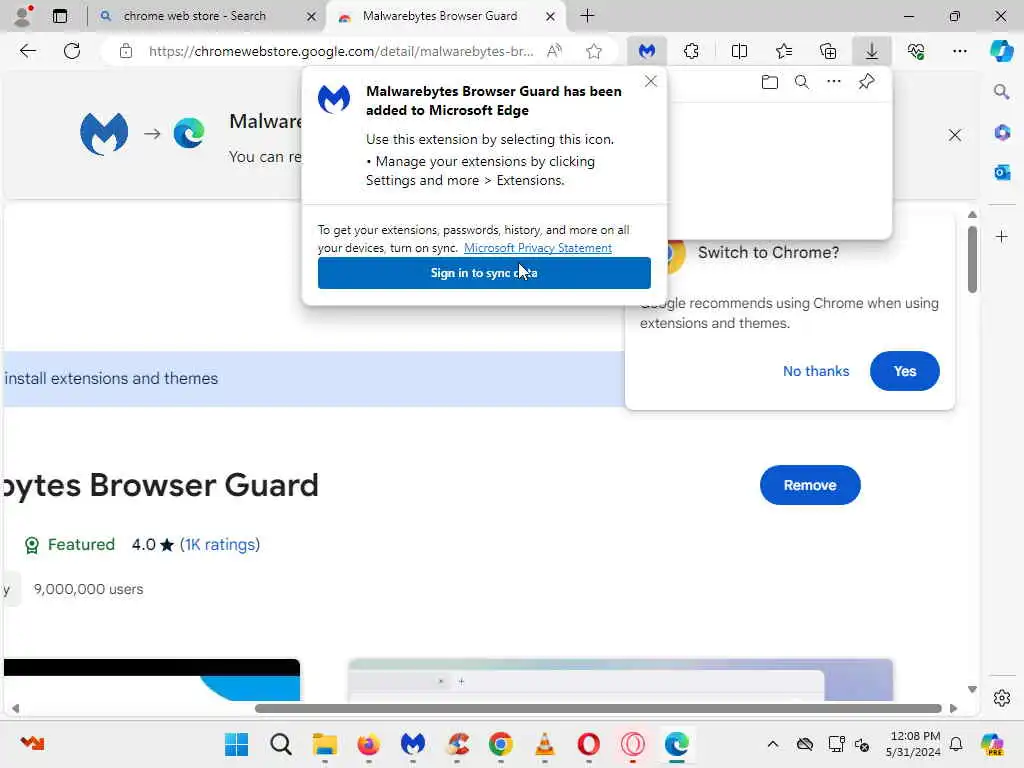The width and height of the screenshot is (1024, 768).
Task: Open notifications bell in tray
Action: [955, 744]
